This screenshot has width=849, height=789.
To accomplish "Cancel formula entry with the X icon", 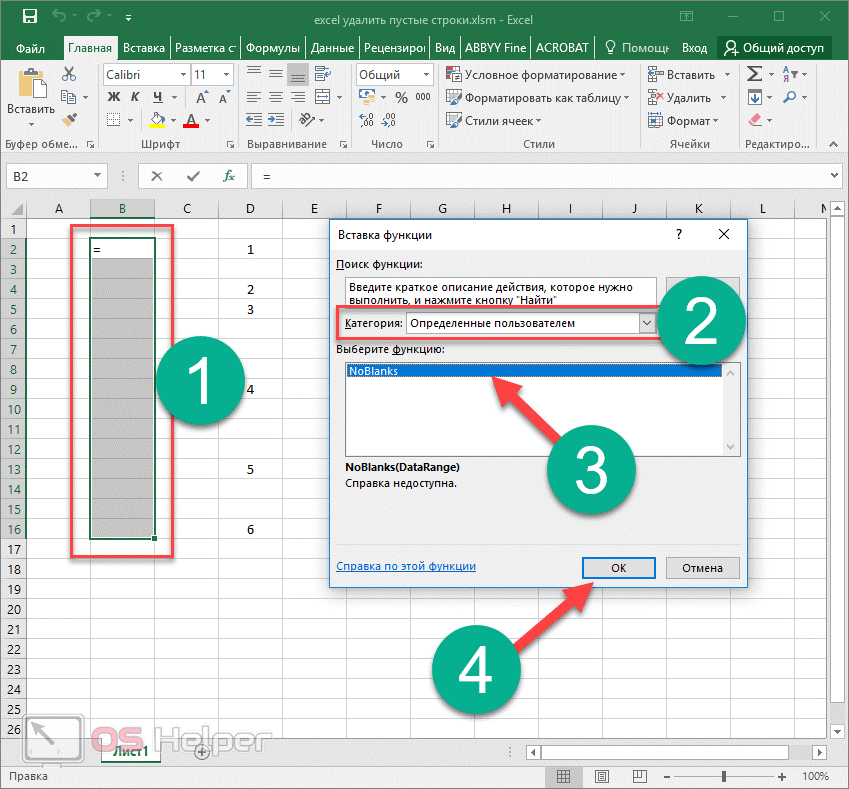I will click(157, 176).
